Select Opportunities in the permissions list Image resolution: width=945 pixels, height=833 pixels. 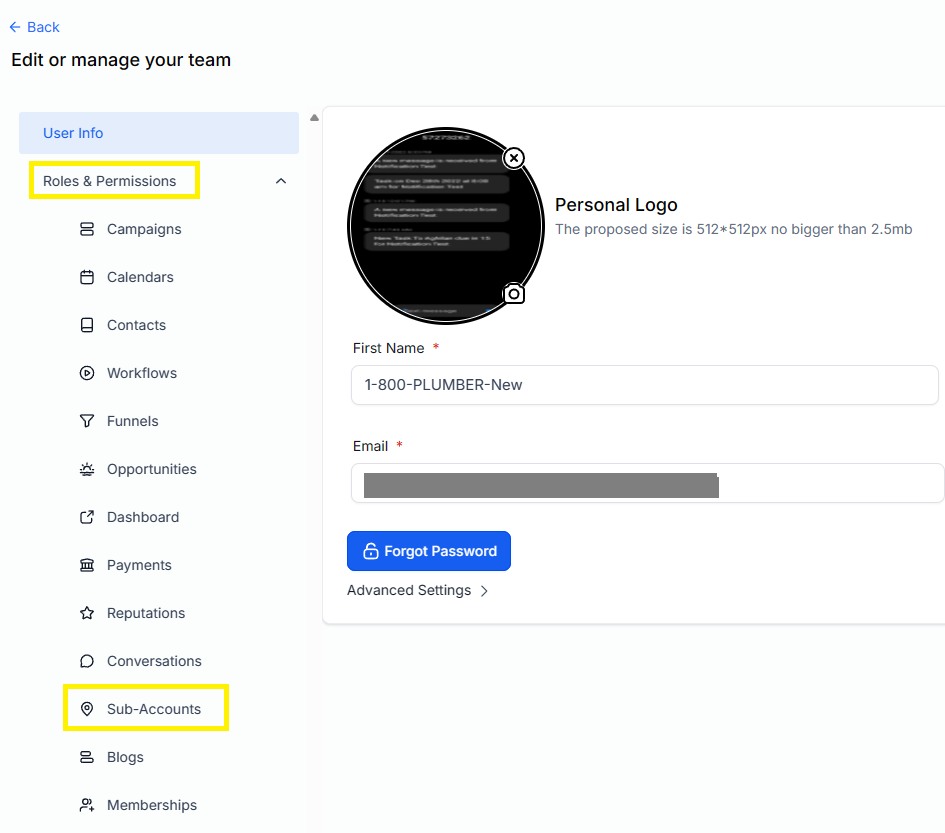pyautogui.click(x=151, y=469)
